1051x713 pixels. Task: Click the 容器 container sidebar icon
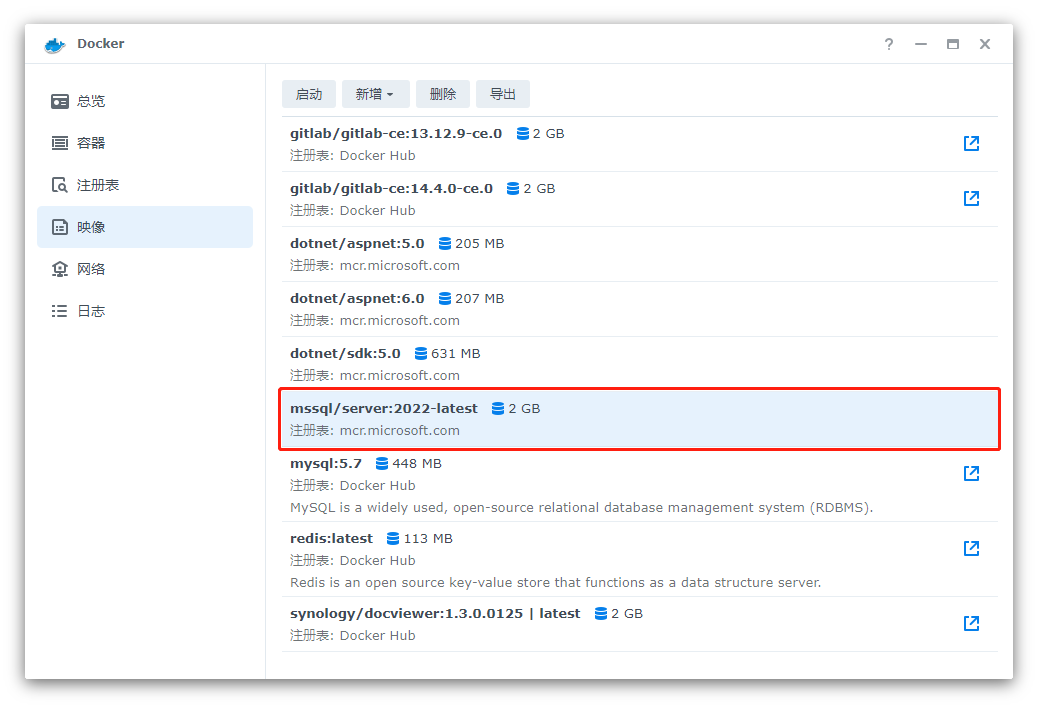click(x=60, y=143)
